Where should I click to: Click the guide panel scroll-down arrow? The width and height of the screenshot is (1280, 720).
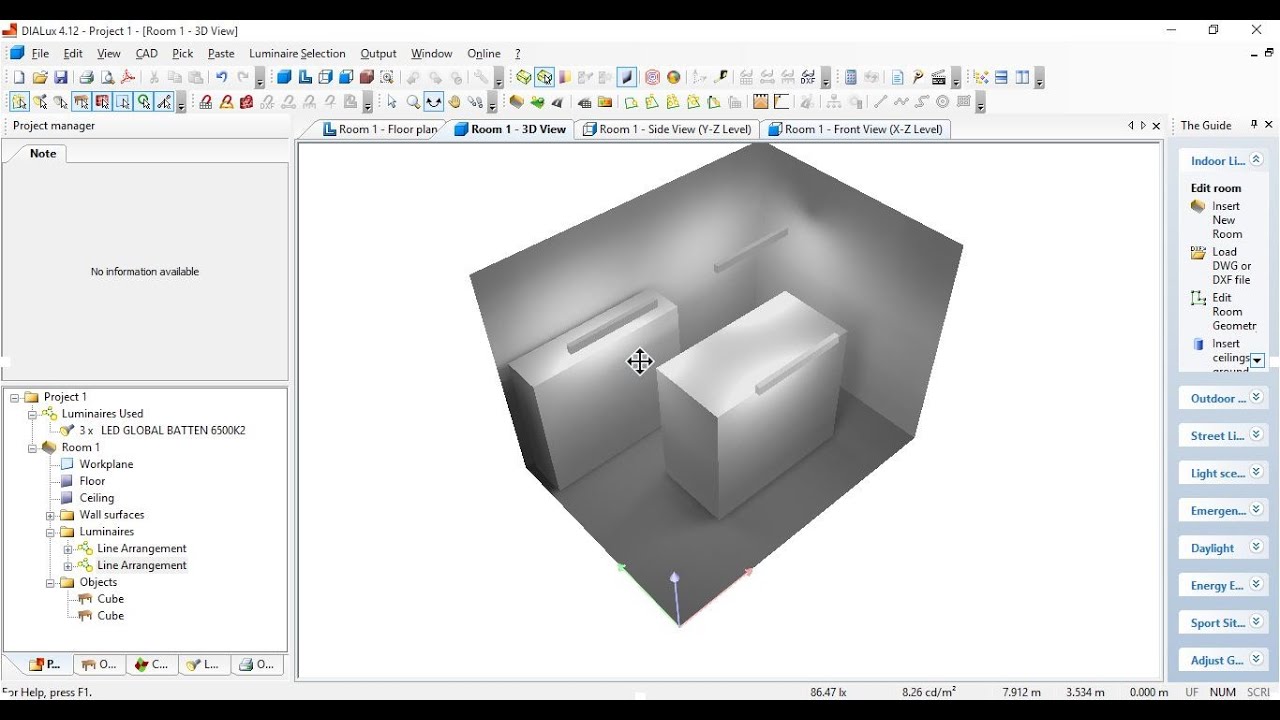pyautogui.click(x=1257, y=361)
